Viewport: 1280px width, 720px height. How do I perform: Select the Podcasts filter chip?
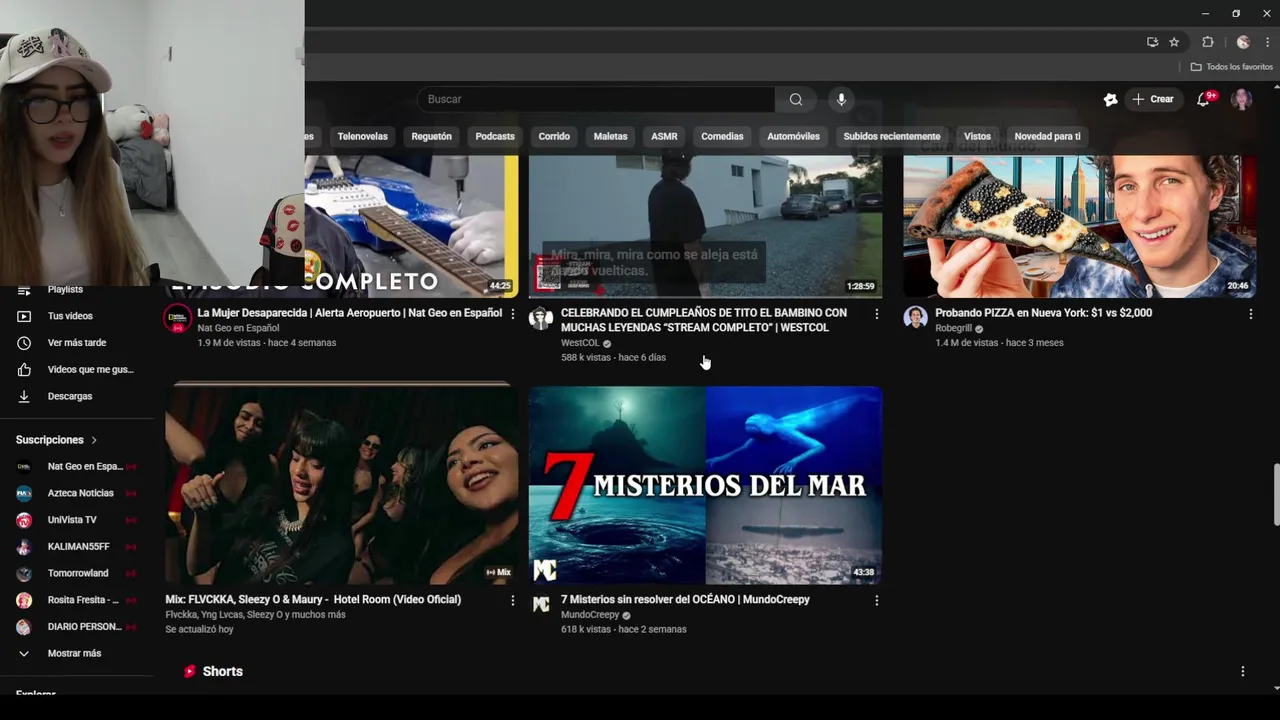pos(495,136)
